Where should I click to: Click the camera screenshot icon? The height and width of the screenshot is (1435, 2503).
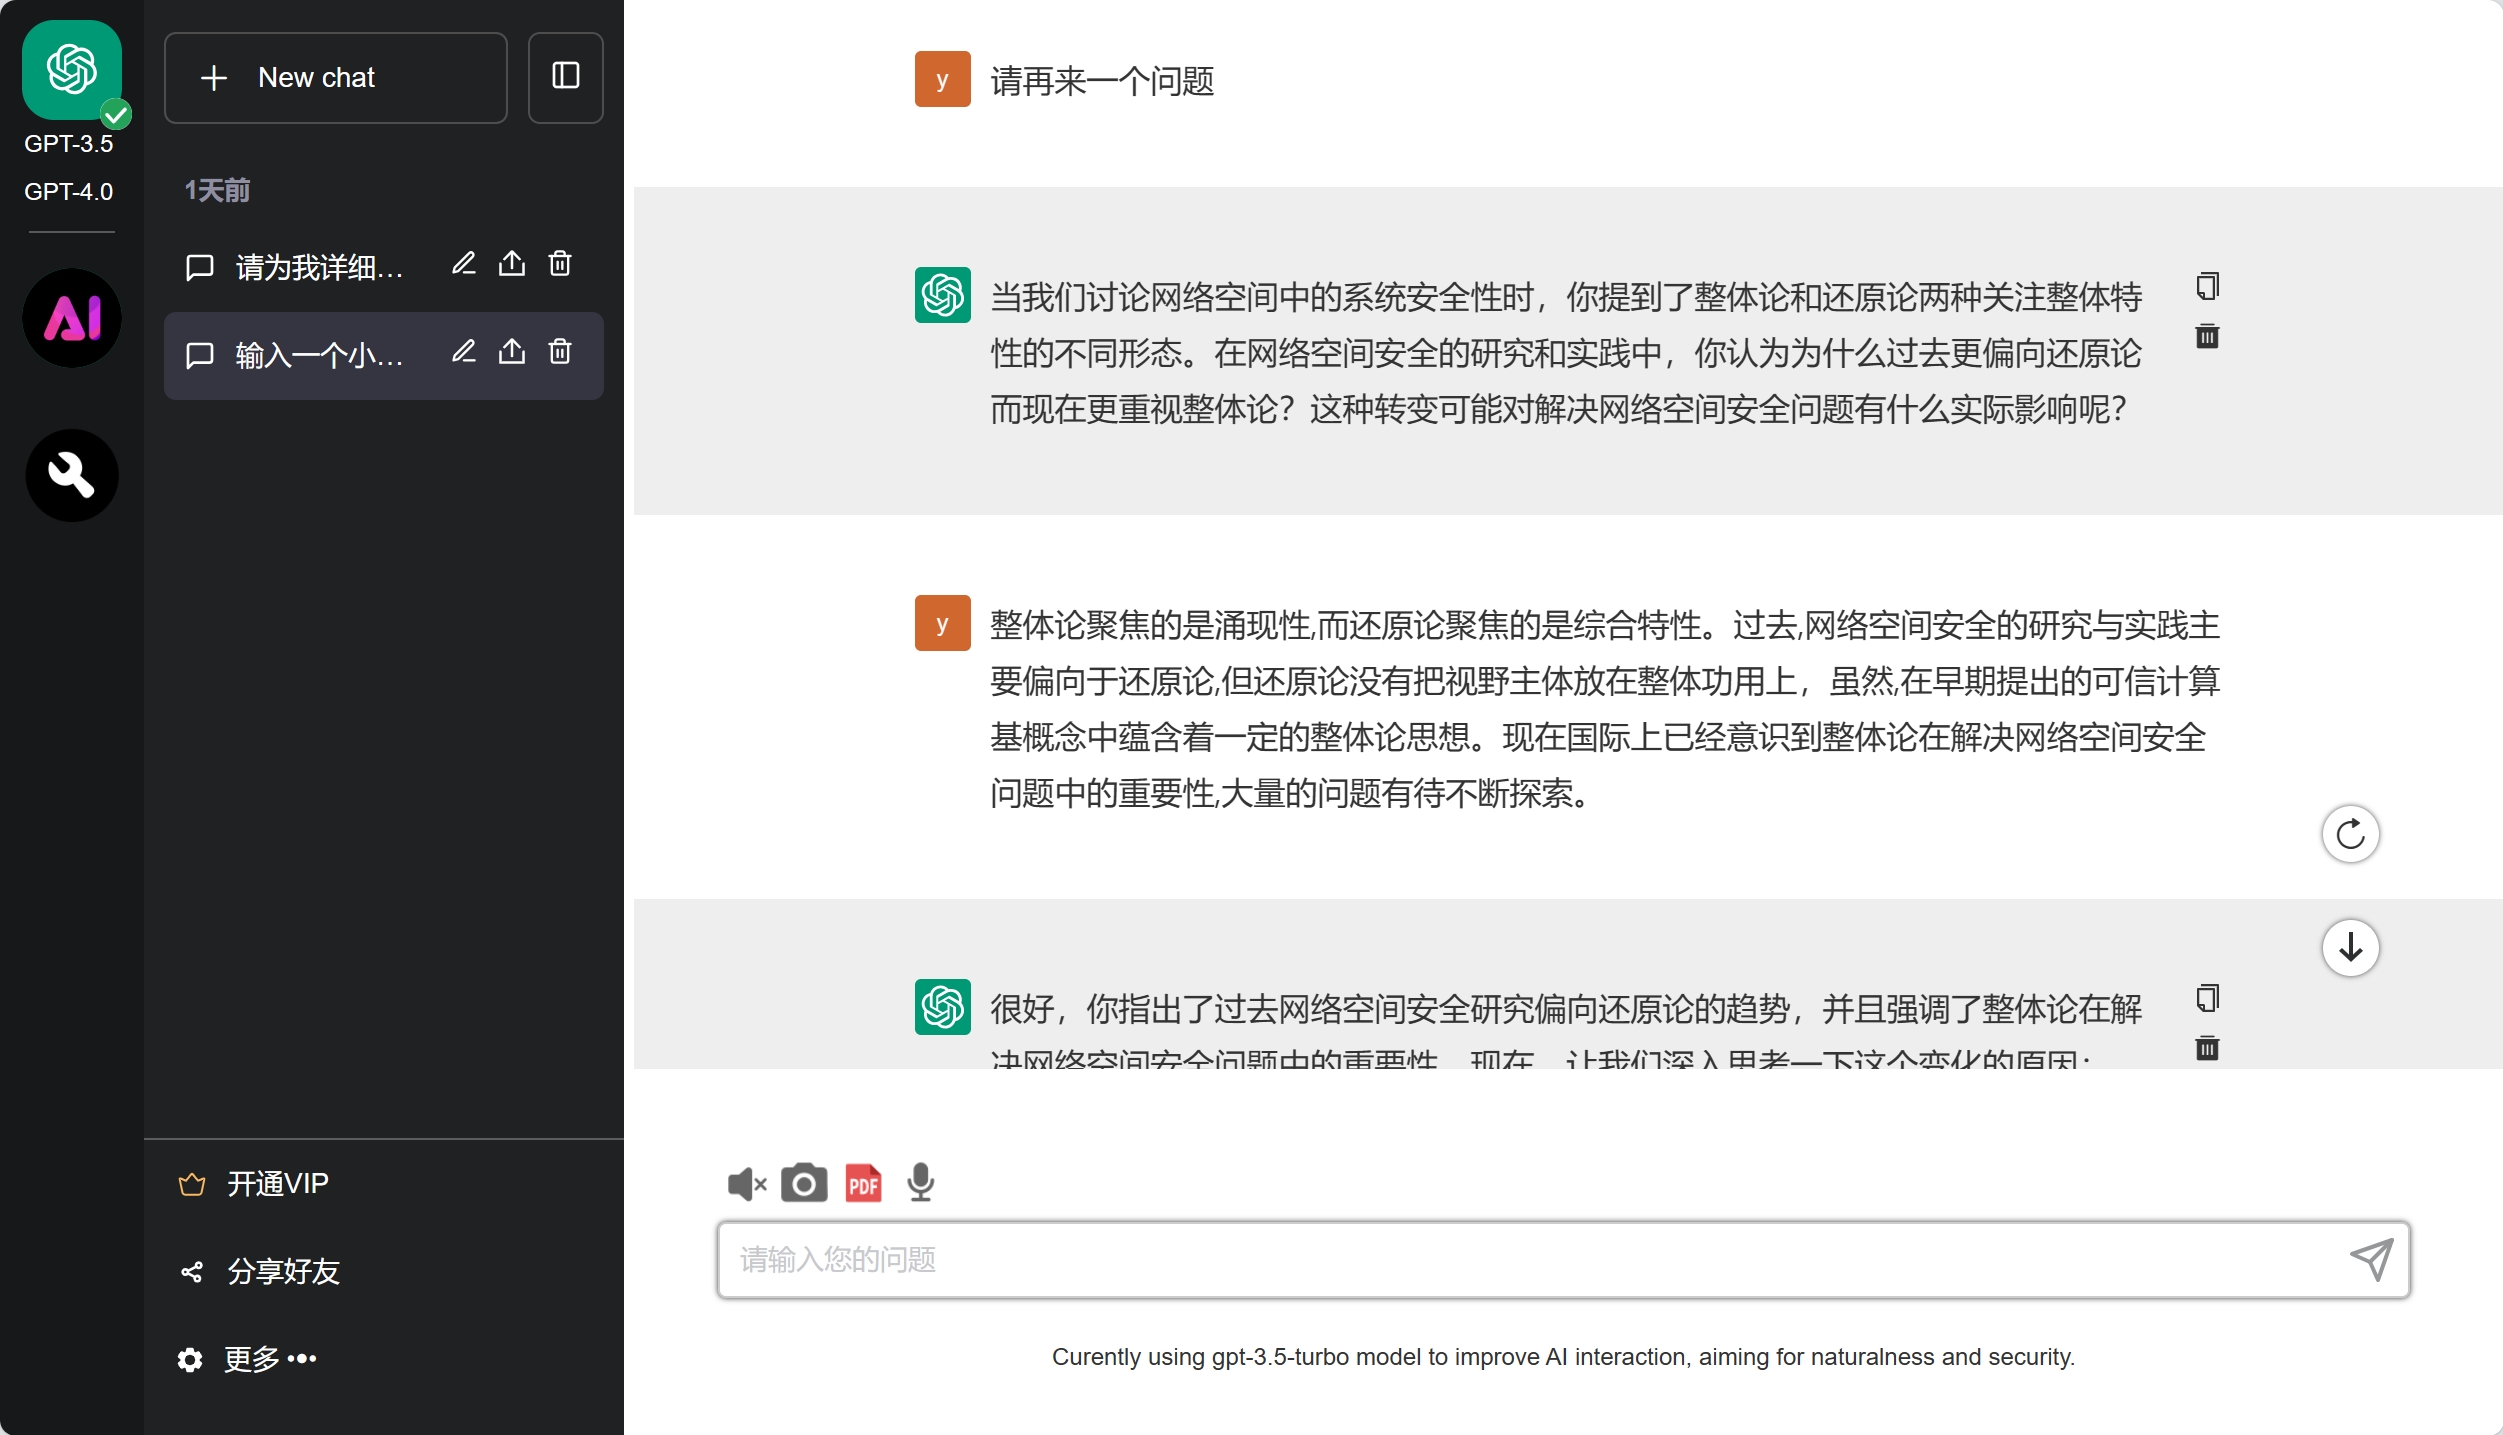[804, 1183]
